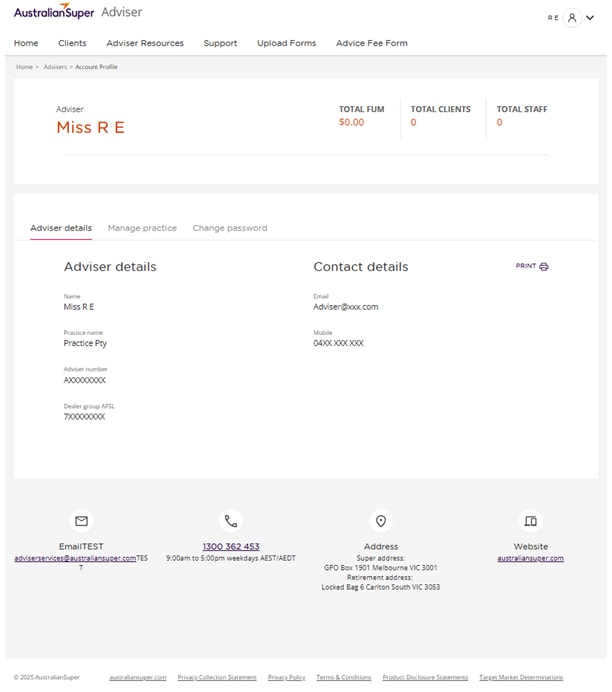Open the user profile avatar icon
This screenshot has height=692, width=612.
572,18
